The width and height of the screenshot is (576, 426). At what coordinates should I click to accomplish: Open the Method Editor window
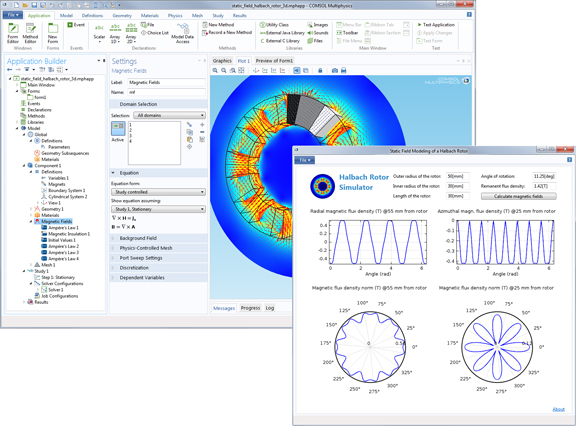[x=30, y=33]
